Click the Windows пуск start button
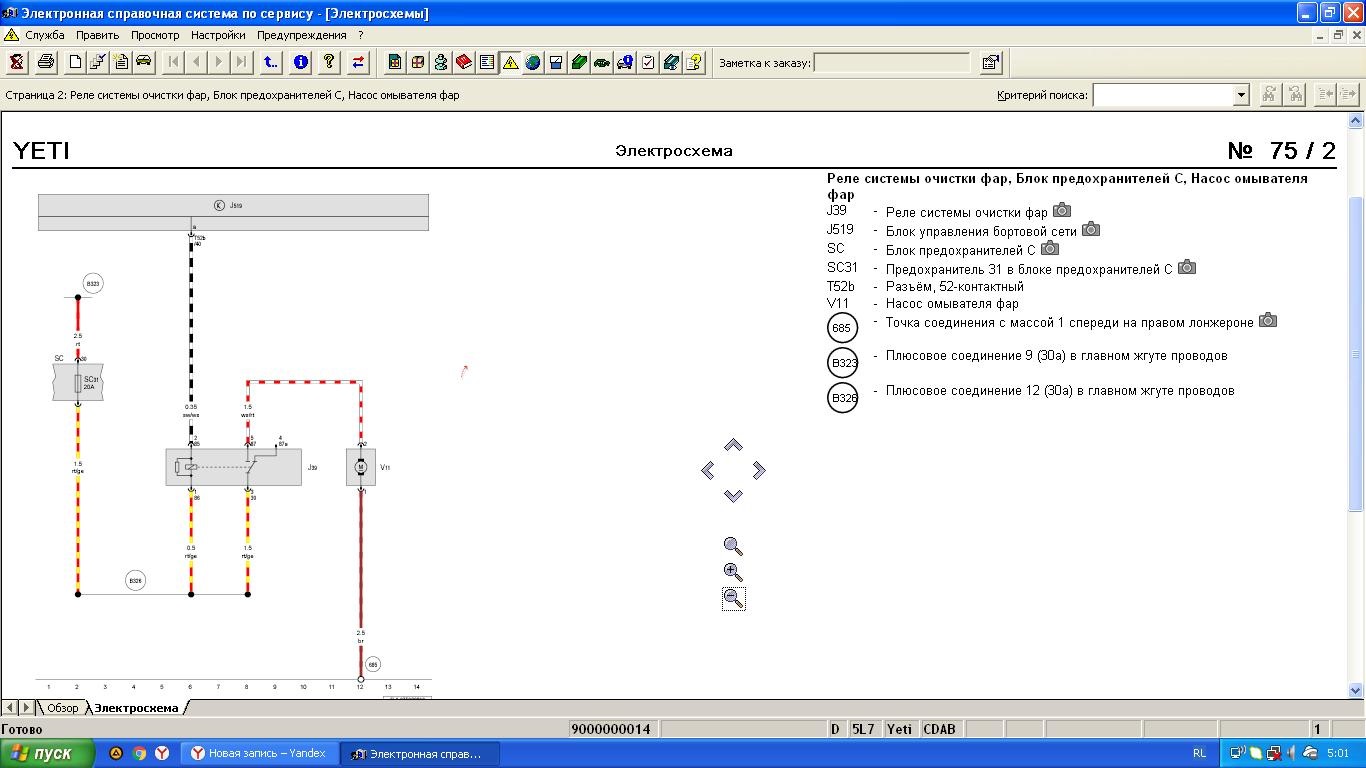 point(48,753)
